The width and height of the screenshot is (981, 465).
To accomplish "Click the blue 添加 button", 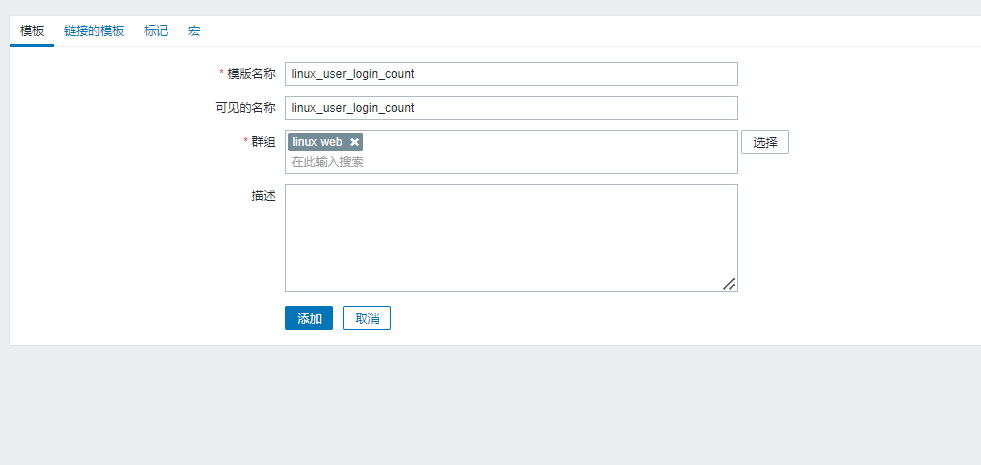I will point(309,318).
